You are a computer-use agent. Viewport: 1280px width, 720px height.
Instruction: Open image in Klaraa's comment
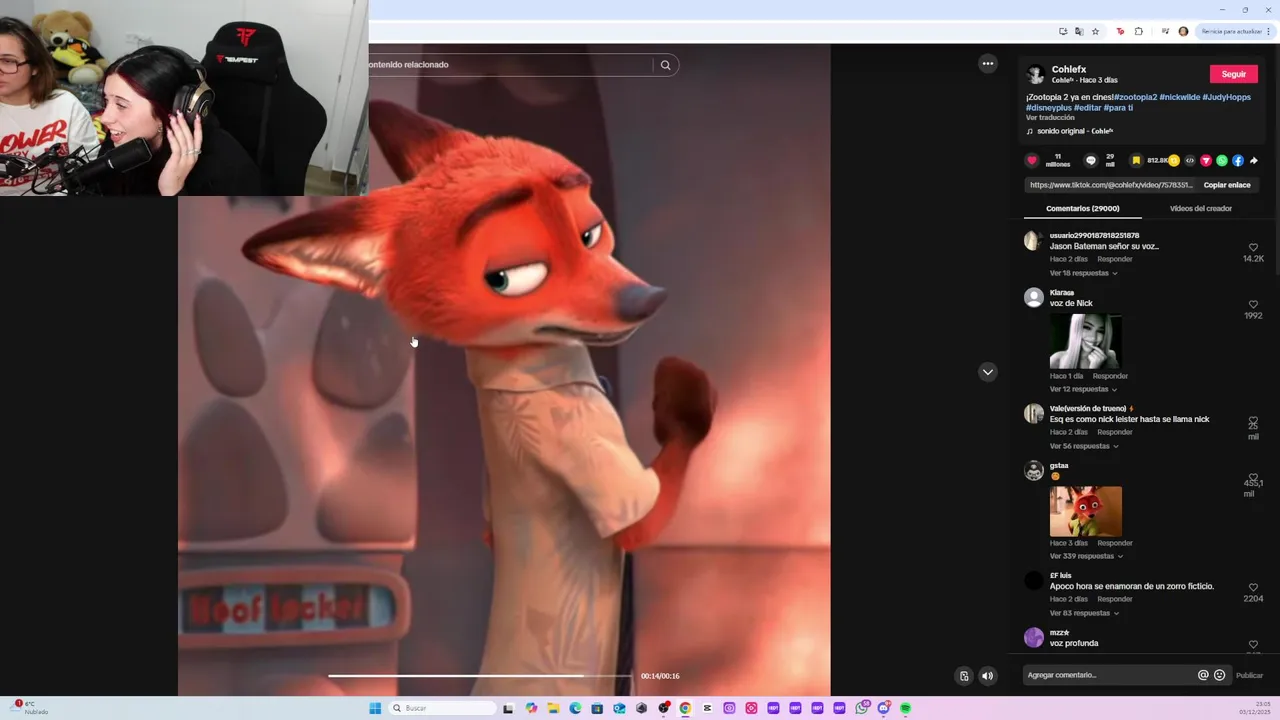1085,342
